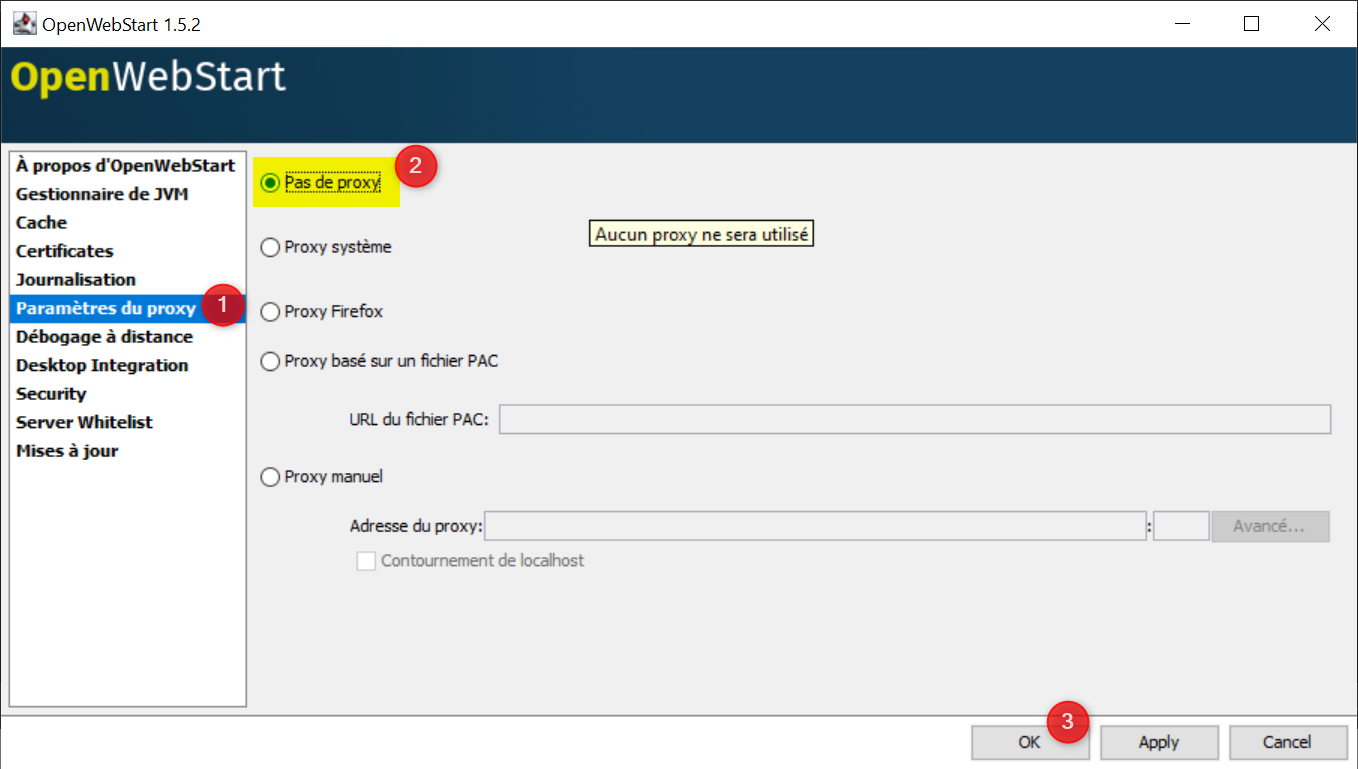Open 'À propos d'OpenWebStart' section
This screenshot has height=769, width=1358.
coord(125,166)
